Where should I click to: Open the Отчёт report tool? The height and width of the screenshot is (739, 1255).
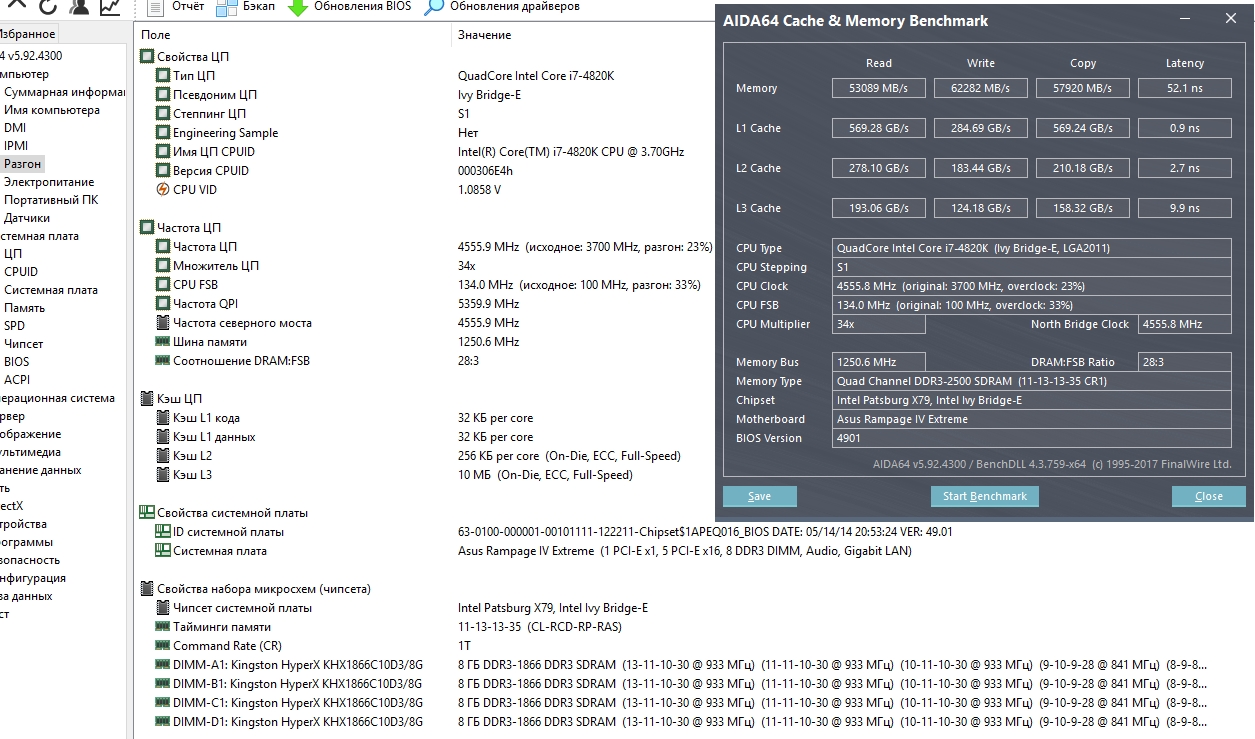pyautogui.click(x=176, y=7)
